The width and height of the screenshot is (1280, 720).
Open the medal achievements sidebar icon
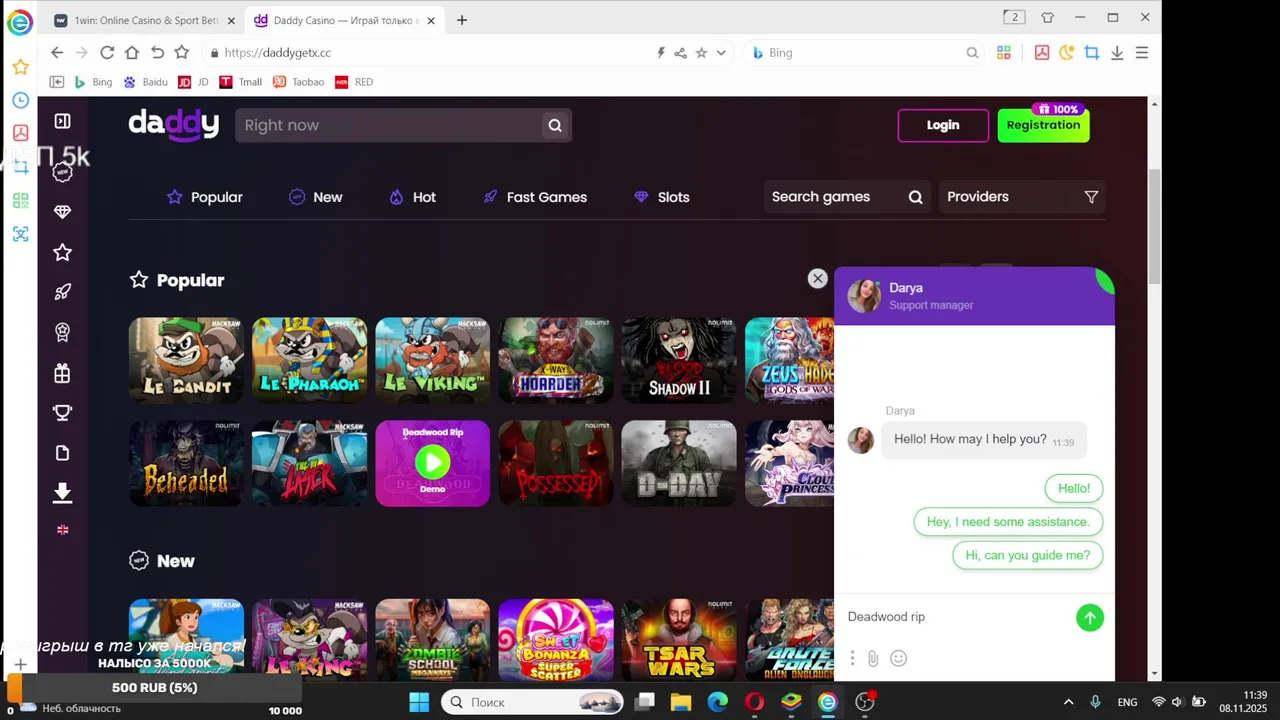pos(62,332)
